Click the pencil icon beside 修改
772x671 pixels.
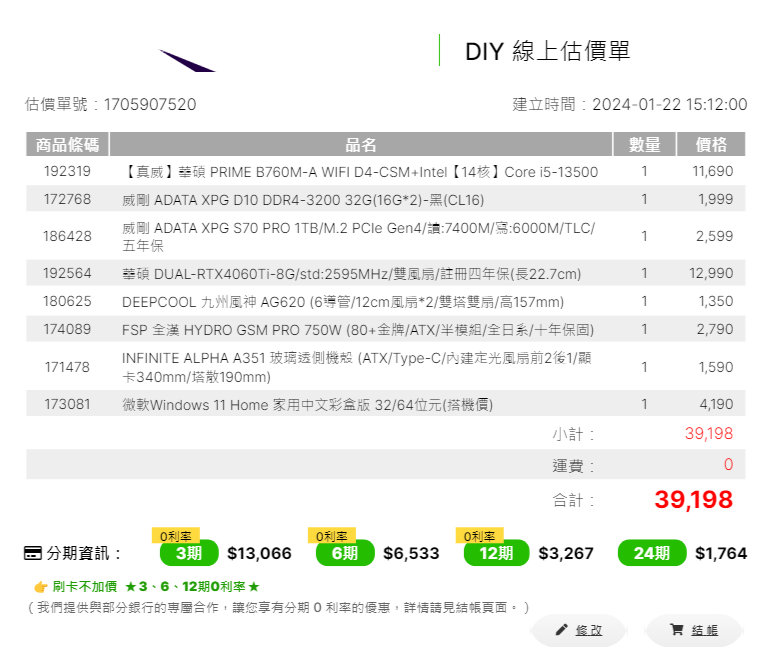(x=561, y=630)
